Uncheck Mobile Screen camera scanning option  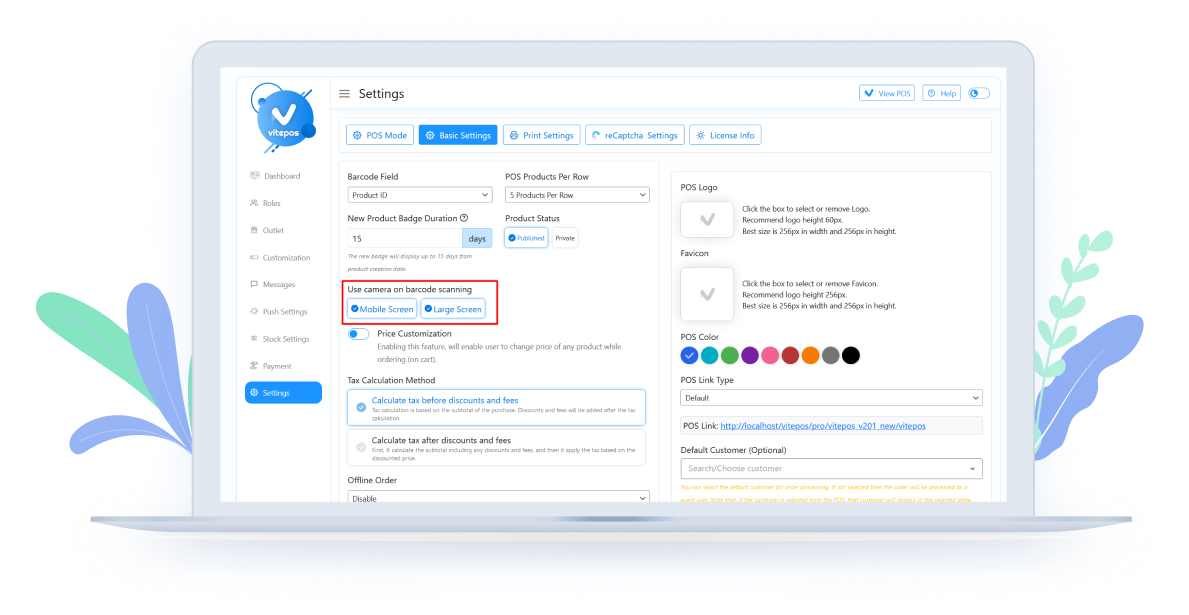coord(381,309)
